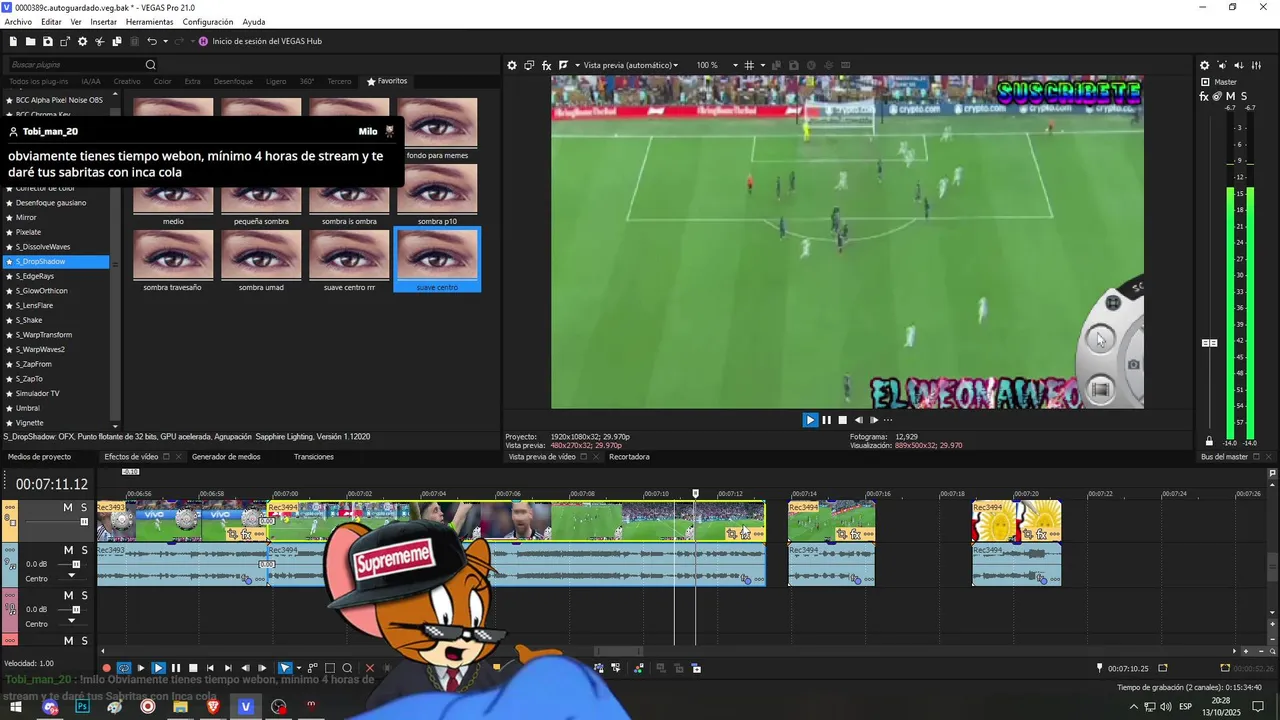Copy selection with the toolbar copy icon
Screen dimensions: 1280x720
point(117,41)
